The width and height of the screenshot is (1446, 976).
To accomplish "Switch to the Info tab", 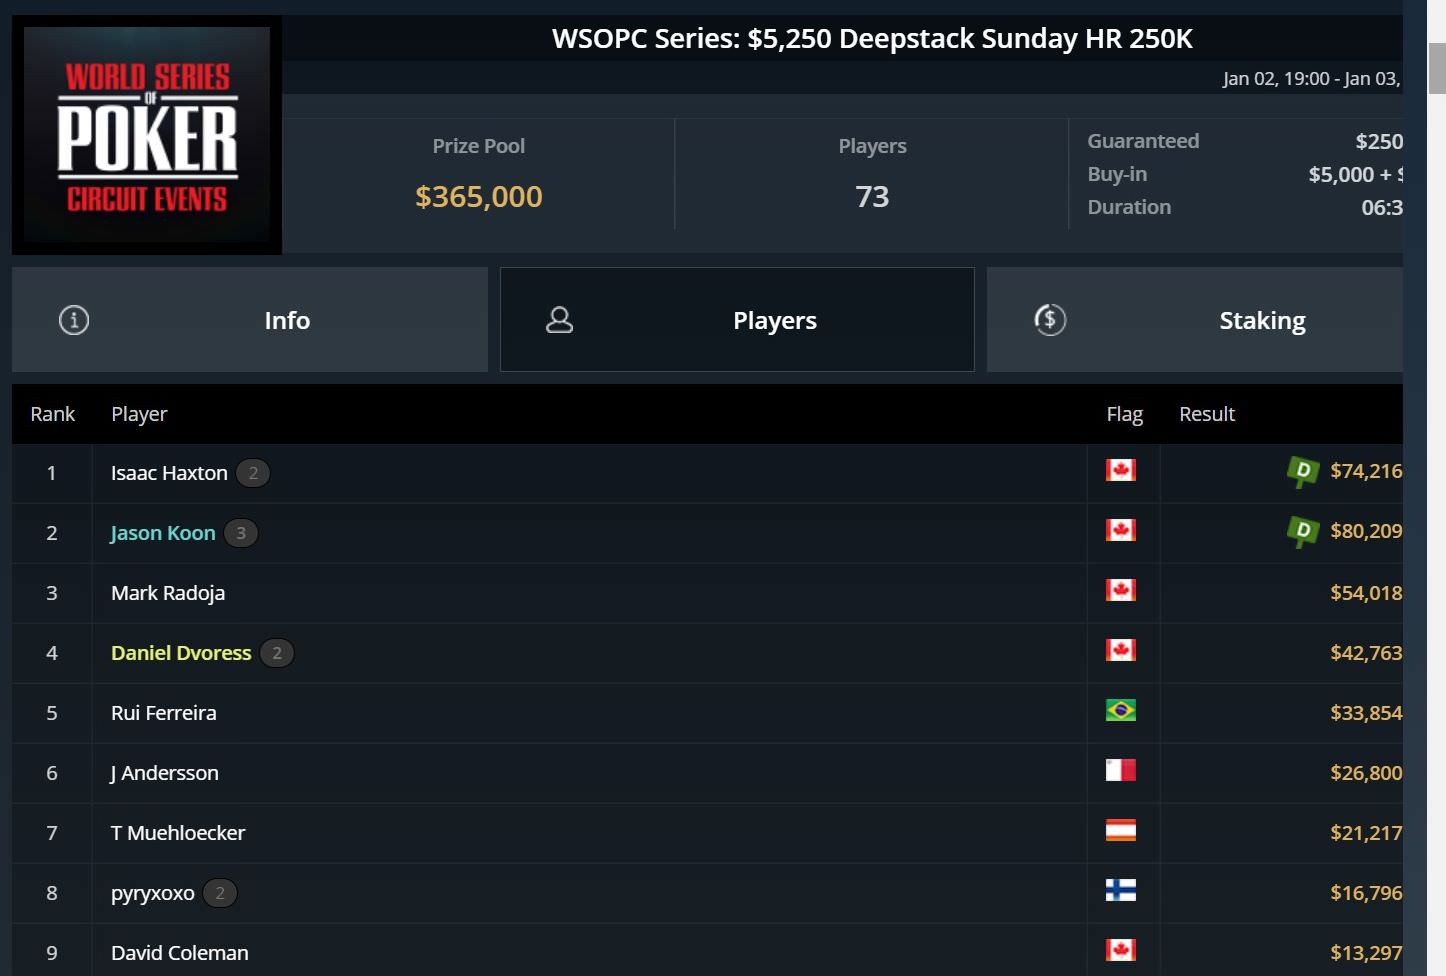I will (250, 320).
